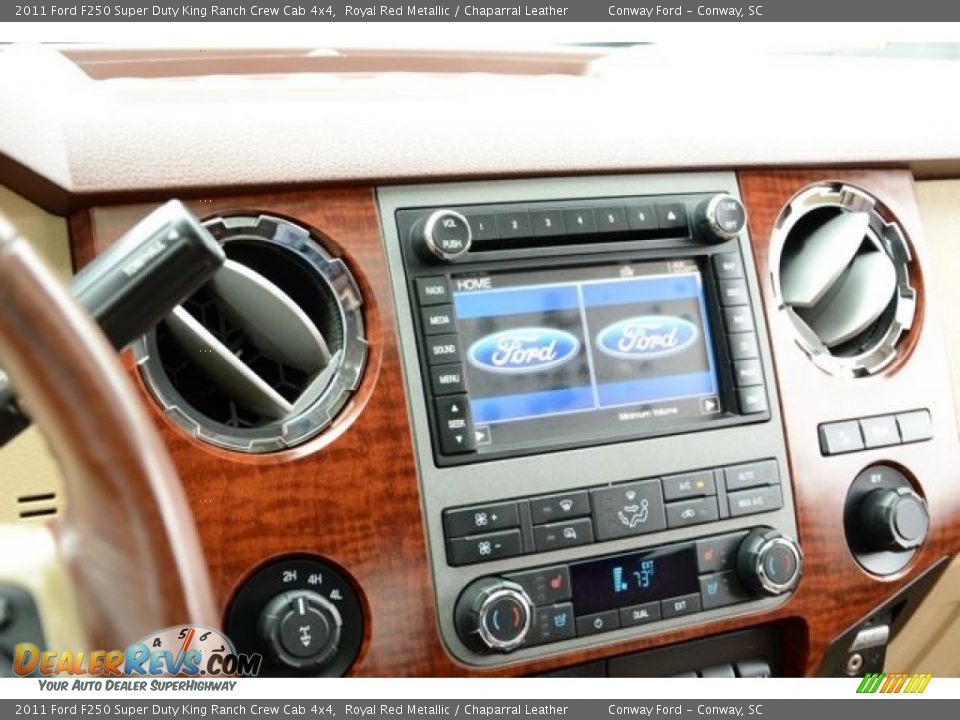Toggle DUAL zone climate control
This screenshot has width=960, height=720.
[x=641, y=613]
